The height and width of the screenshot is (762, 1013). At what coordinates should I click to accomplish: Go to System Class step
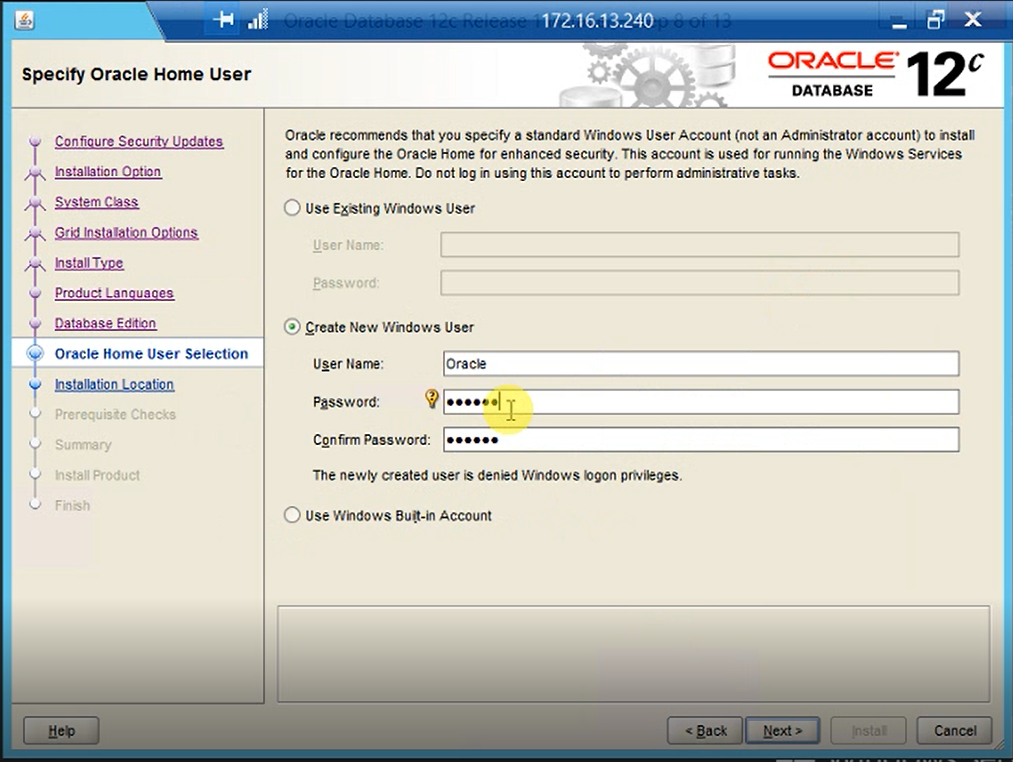(x=96, y=202)
